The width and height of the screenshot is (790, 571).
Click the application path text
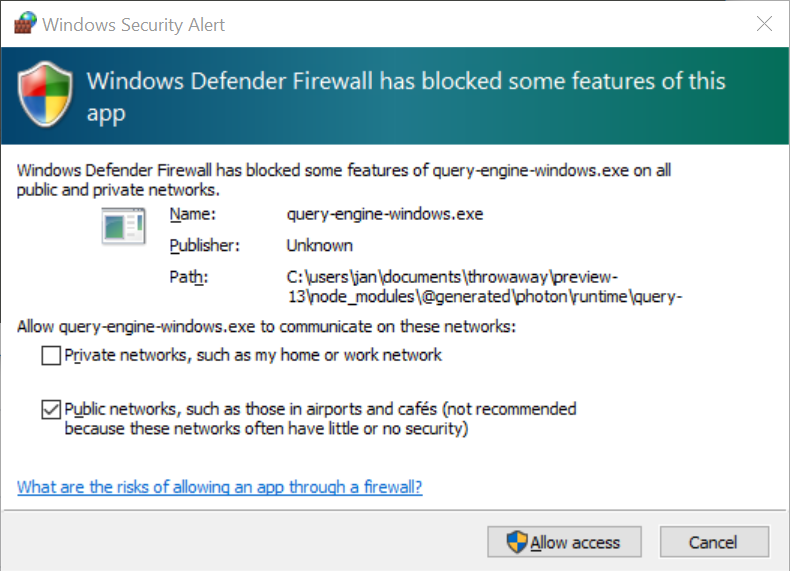point(484,287)
